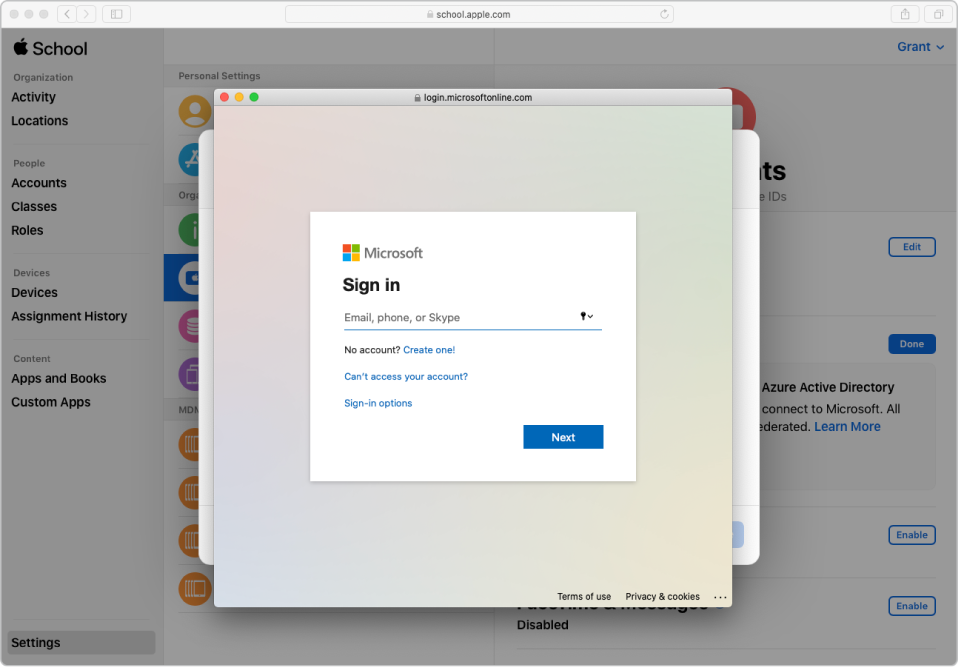Click the Sign in heading
960x668 pixels.
pos(372,285)
